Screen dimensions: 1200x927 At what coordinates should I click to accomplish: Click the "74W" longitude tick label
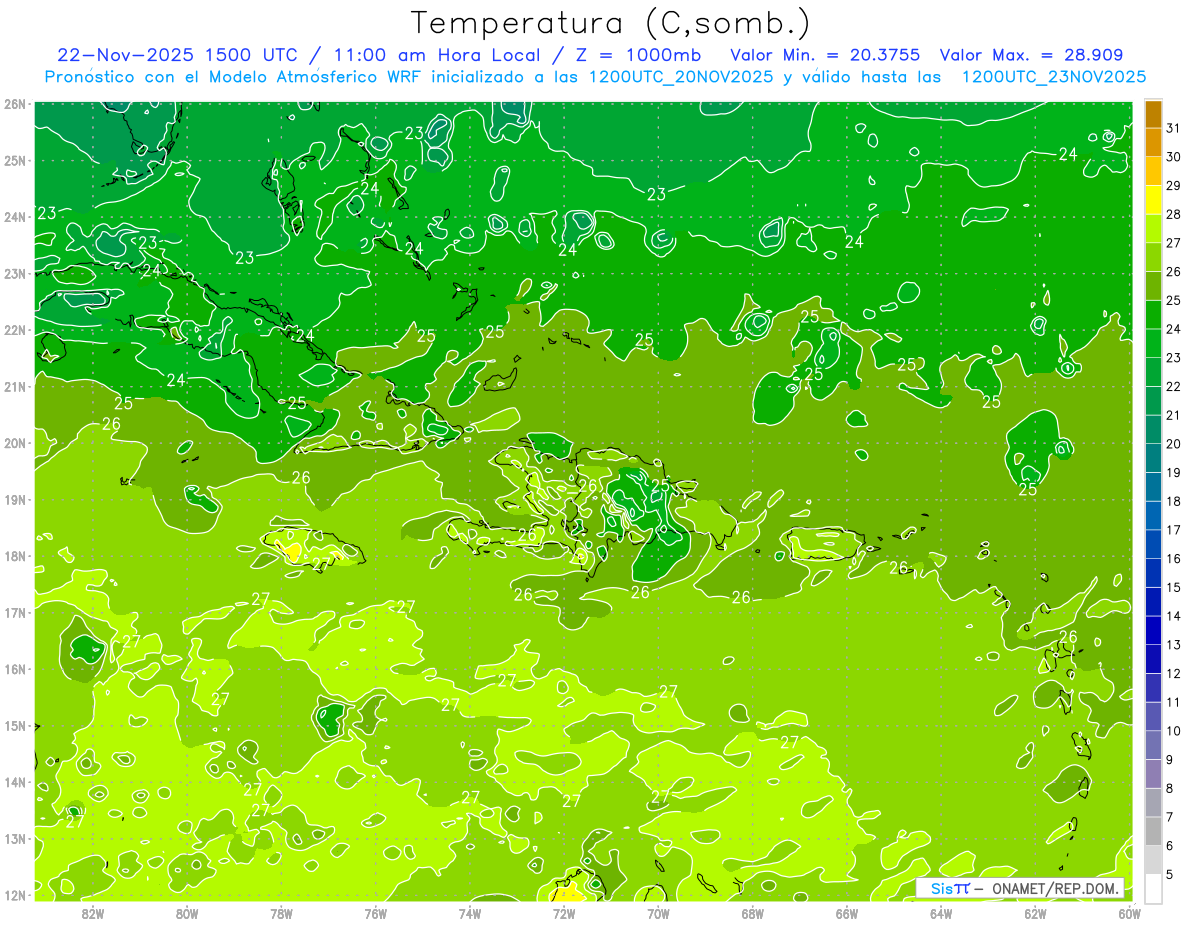coord(470,912)
